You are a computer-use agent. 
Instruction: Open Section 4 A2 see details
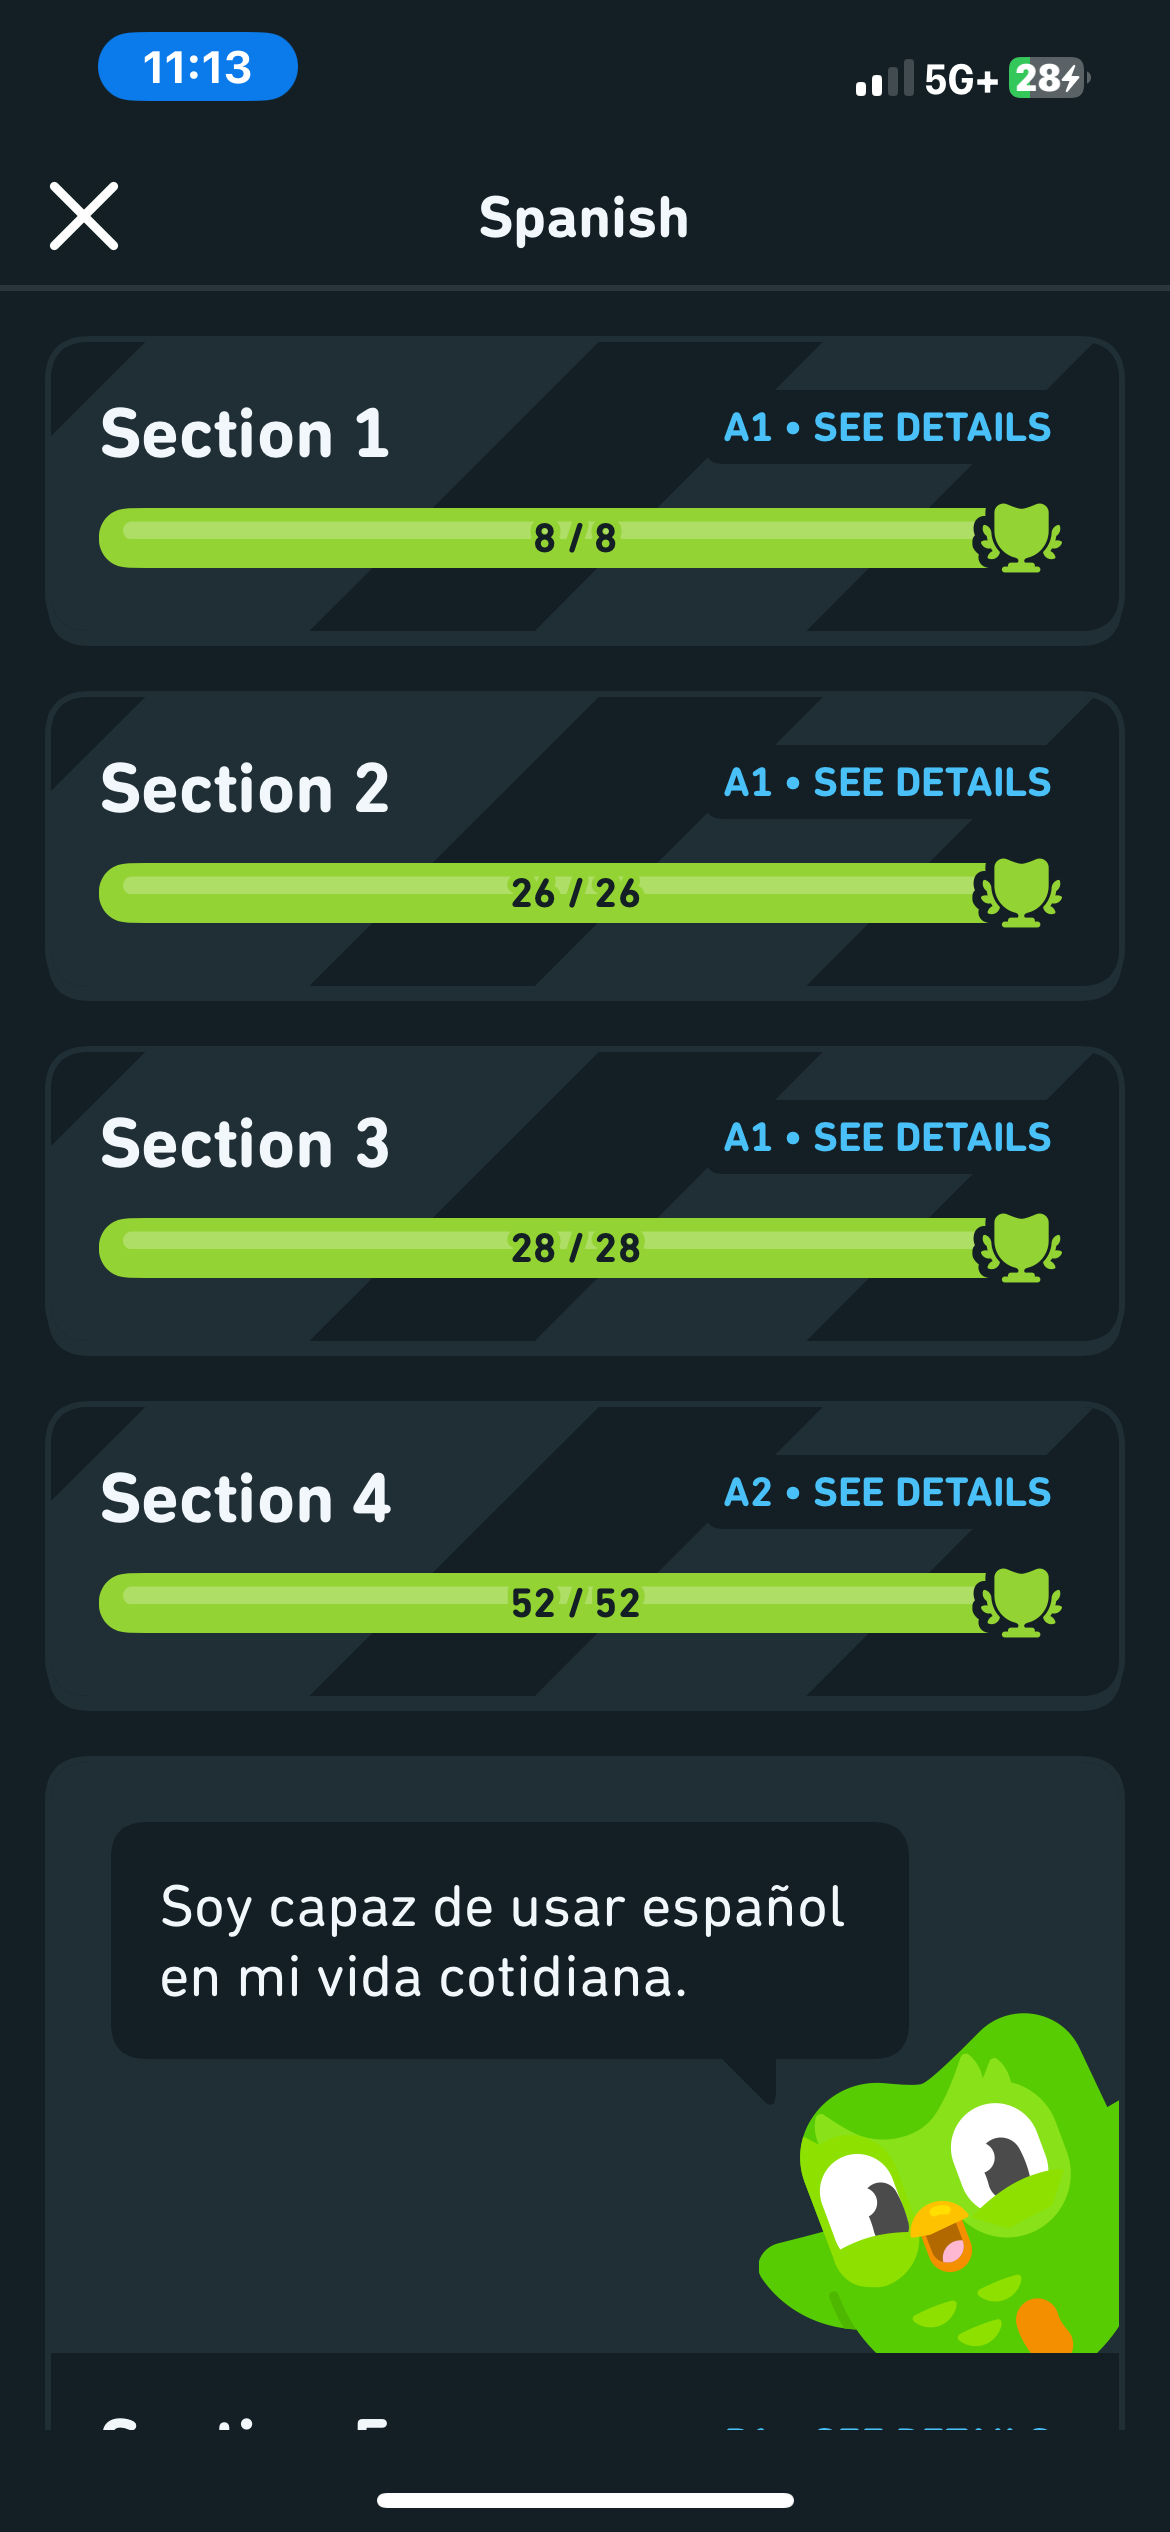point(887,1493)
